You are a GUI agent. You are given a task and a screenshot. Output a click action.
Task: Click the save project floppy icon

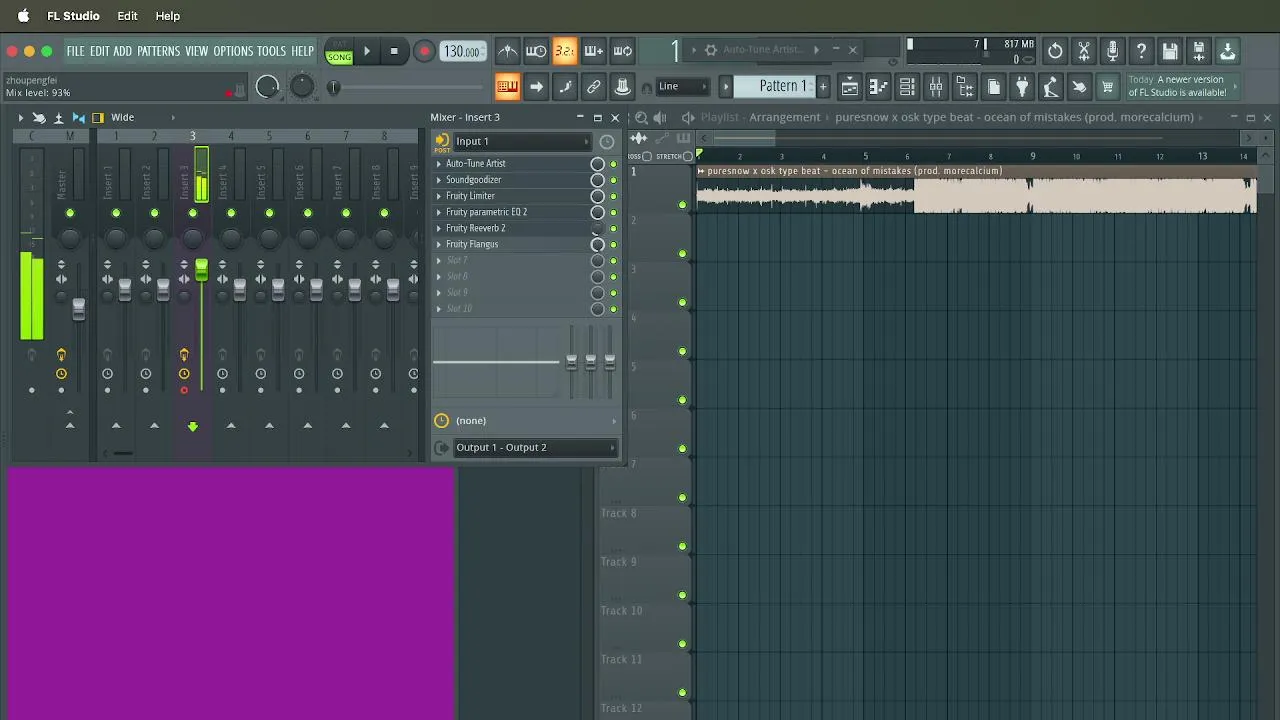(x=1170, y=51)
